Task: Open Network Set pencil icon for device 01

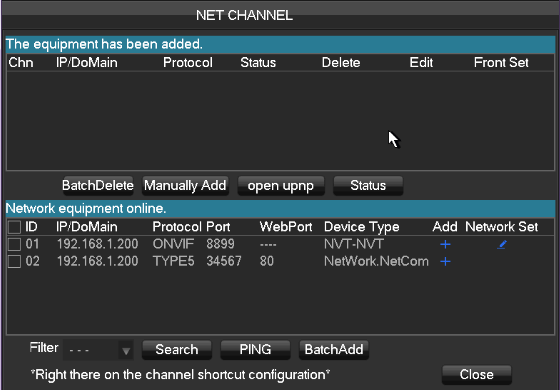Action: pyautogui.click(x=502, y=245)
